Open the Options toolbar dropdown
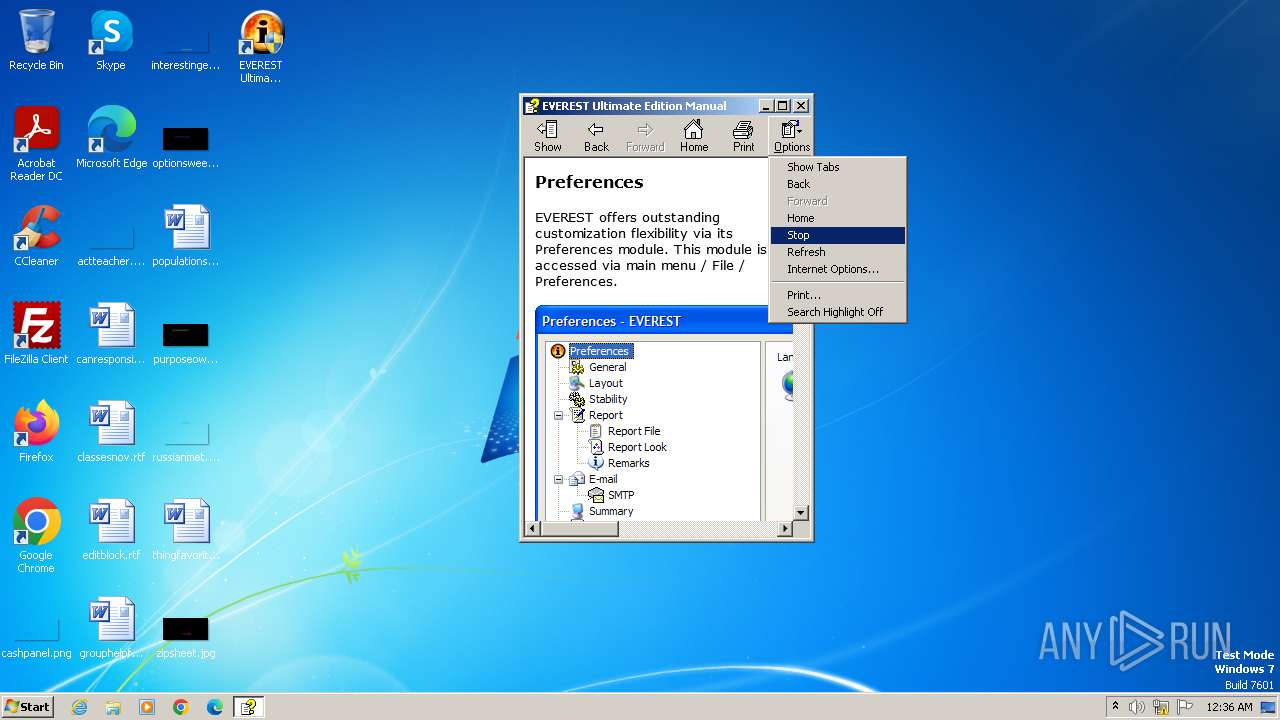 point(791,136)
